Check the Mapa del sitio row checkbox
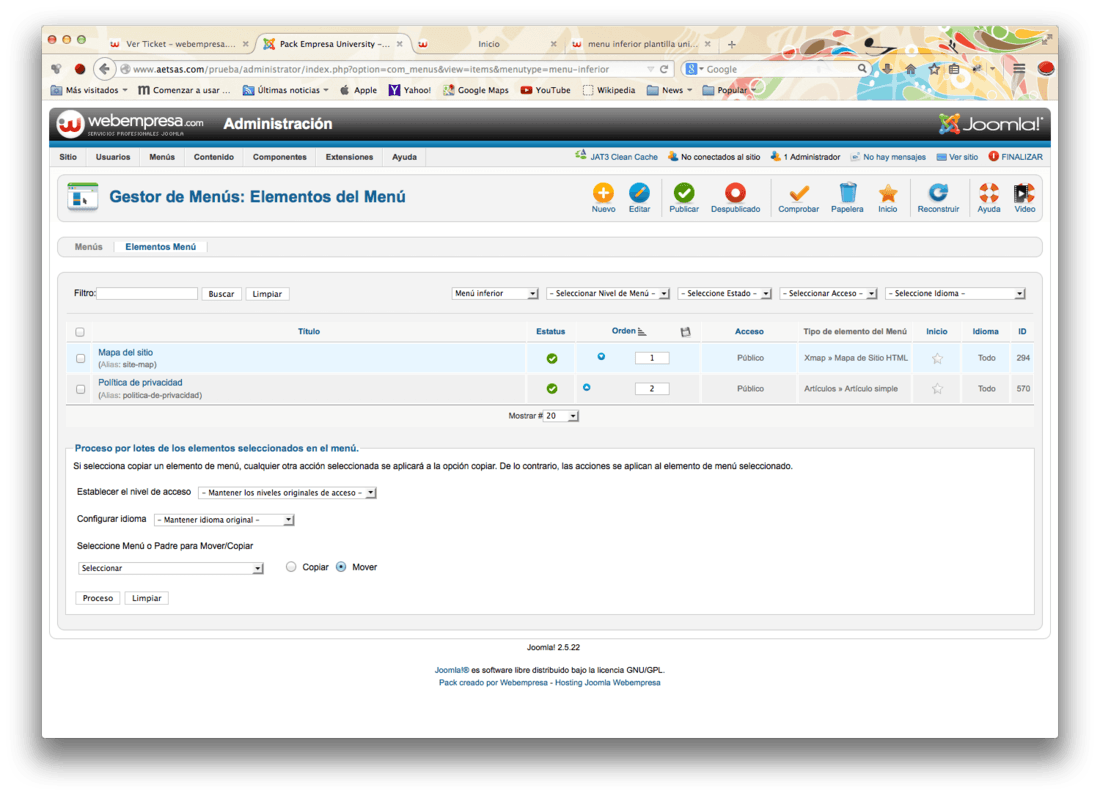This screenshot has height=796, width=1100. pyautogui.click(x=81, y=358)
